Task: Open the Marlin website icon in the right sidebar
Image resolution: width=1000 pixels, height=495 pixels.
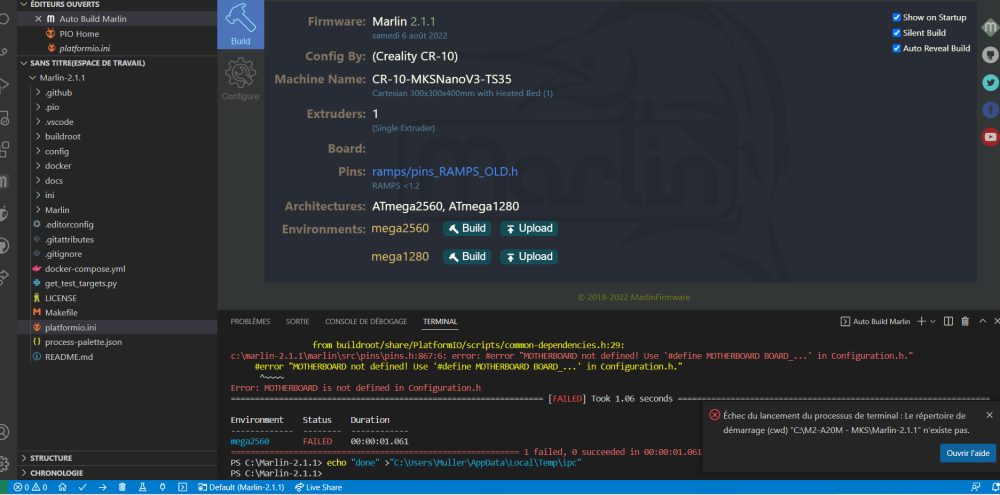Action: click(x=990, y=27)
